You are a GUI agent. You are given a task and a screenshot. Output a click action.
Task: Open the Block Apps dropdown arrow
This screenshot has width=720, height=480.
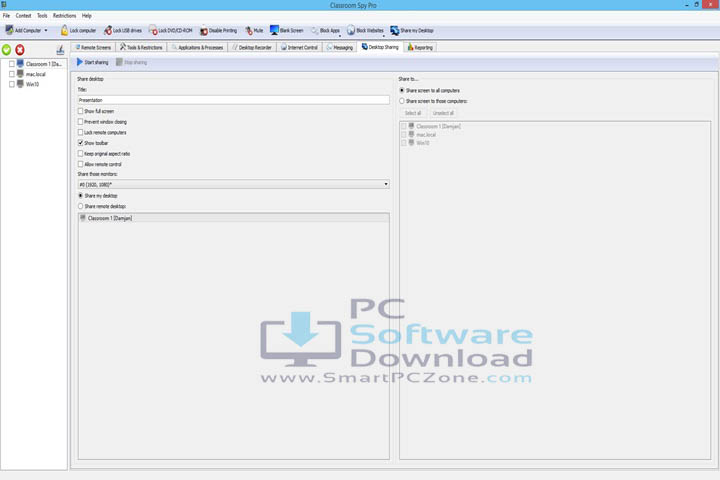[340, 35]
